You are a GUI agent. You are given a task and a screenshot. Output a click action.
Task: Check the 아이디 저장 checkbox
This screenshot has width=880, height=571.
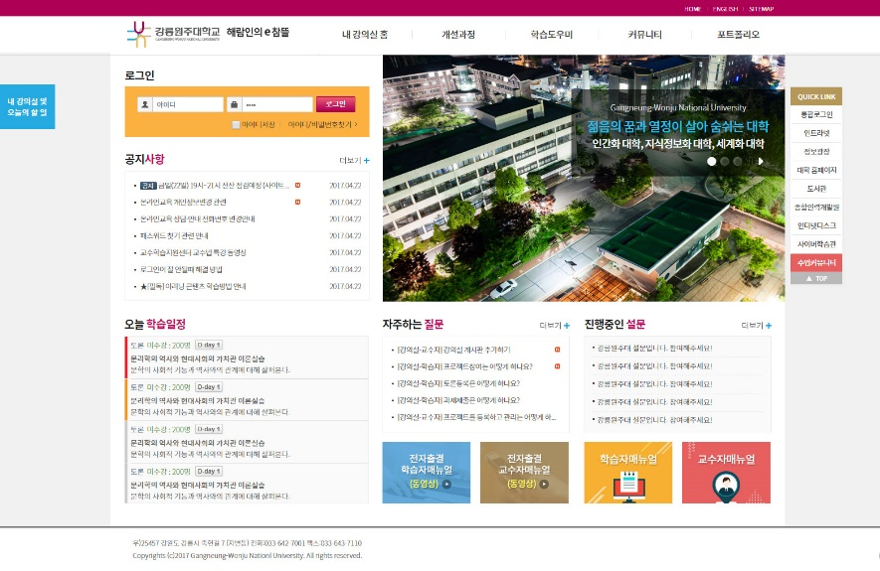pos(236,125)
